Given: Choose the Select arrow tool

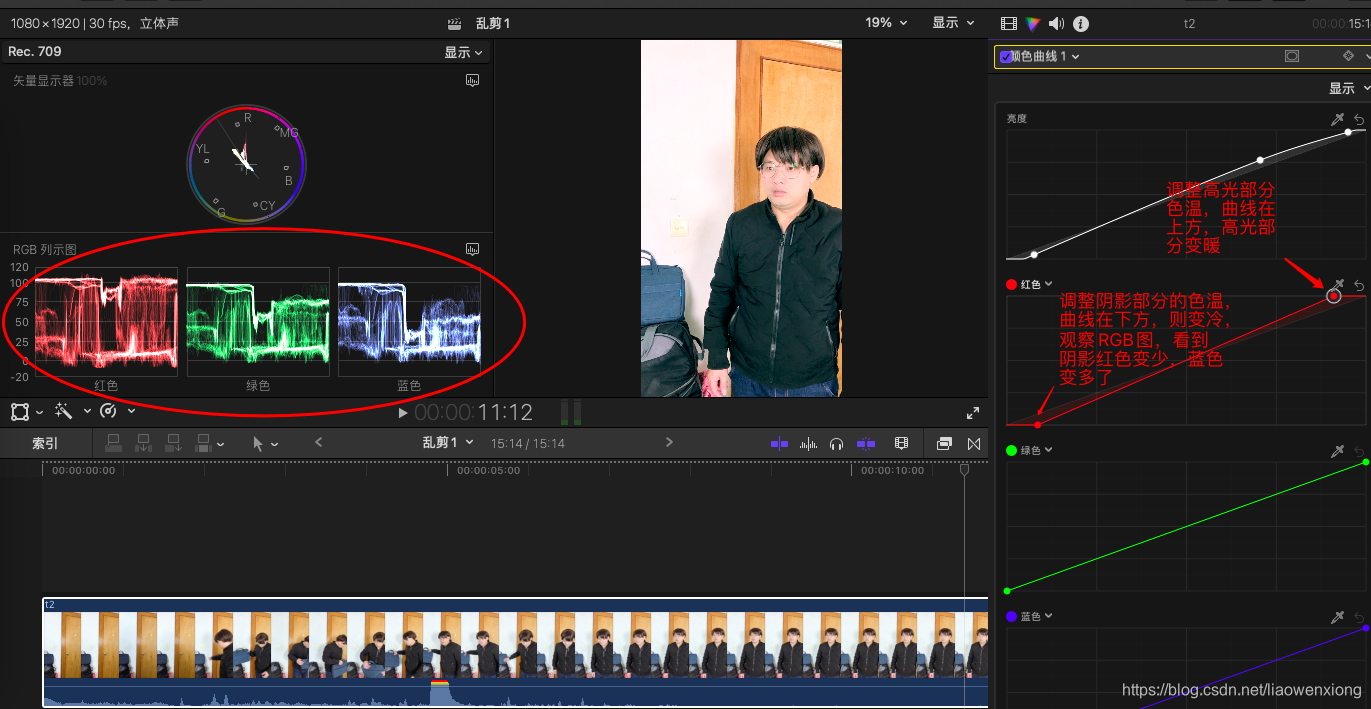Looking at the screenshot, I should tap(258, 443).
